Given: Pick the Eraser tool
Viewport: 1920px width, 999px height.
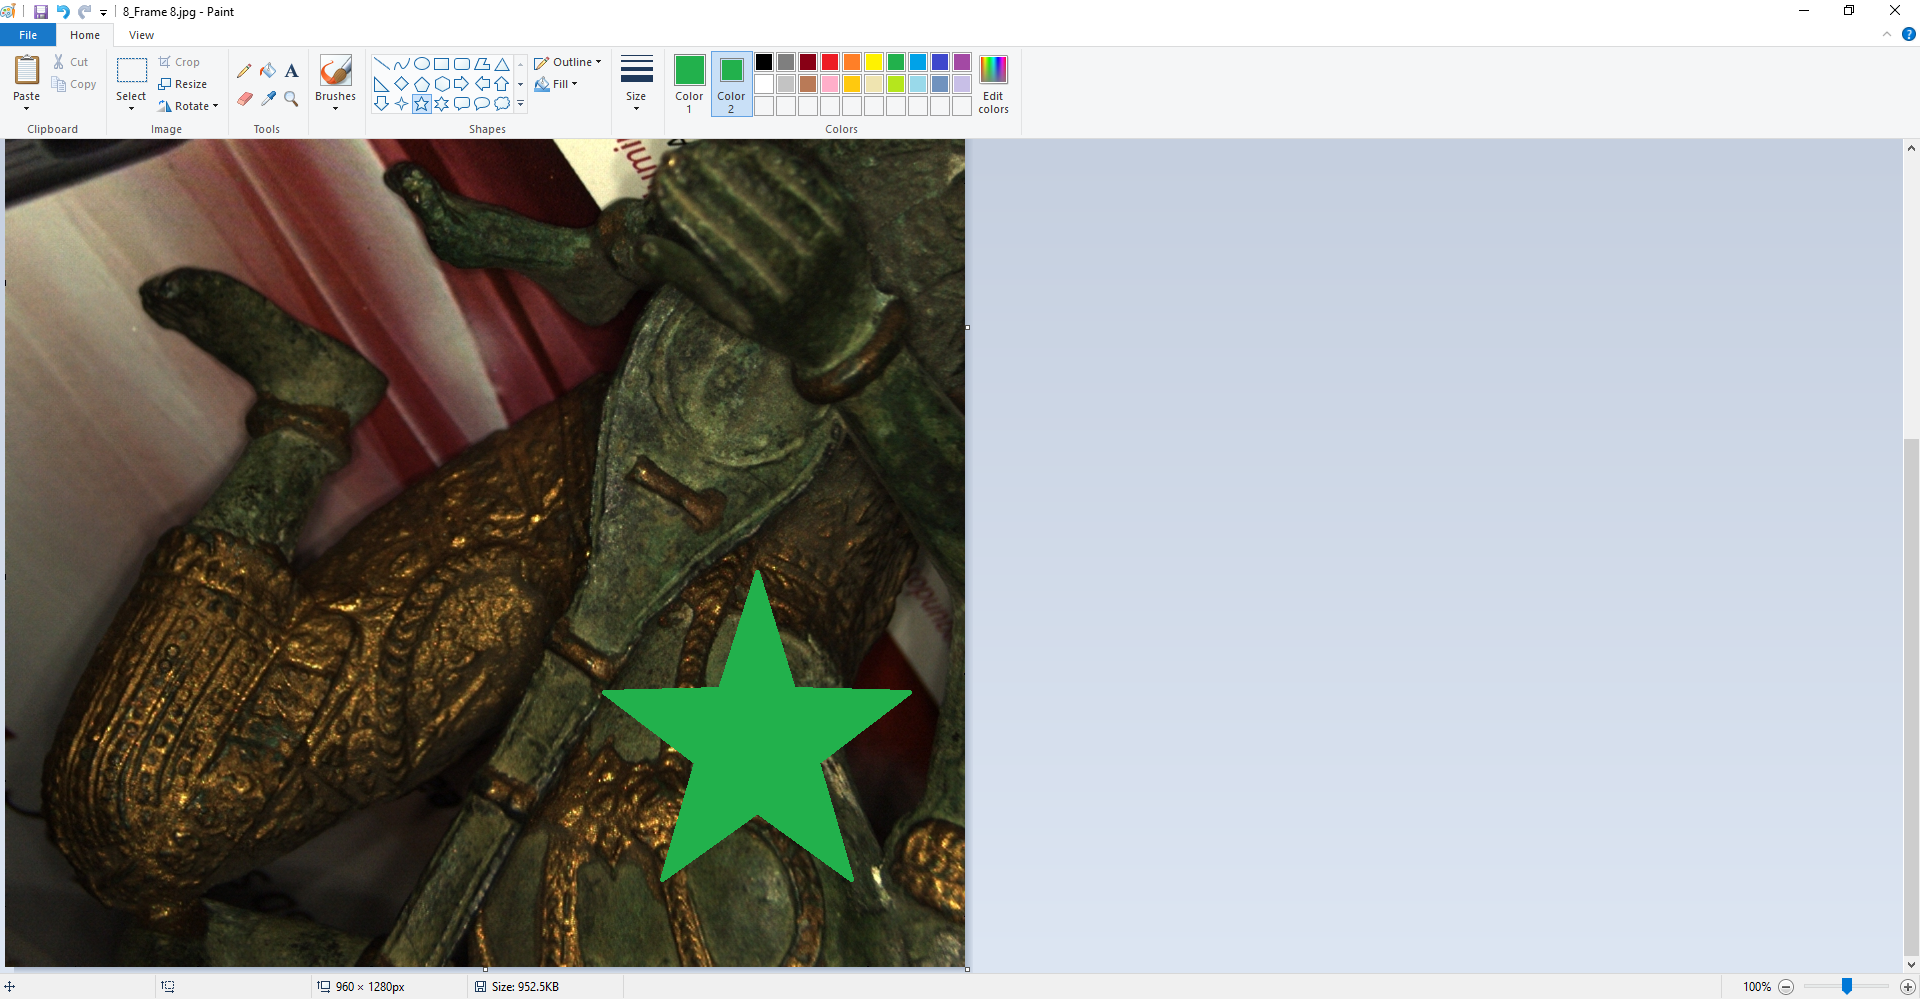Looking at the screenshot, I should [244, 98].
